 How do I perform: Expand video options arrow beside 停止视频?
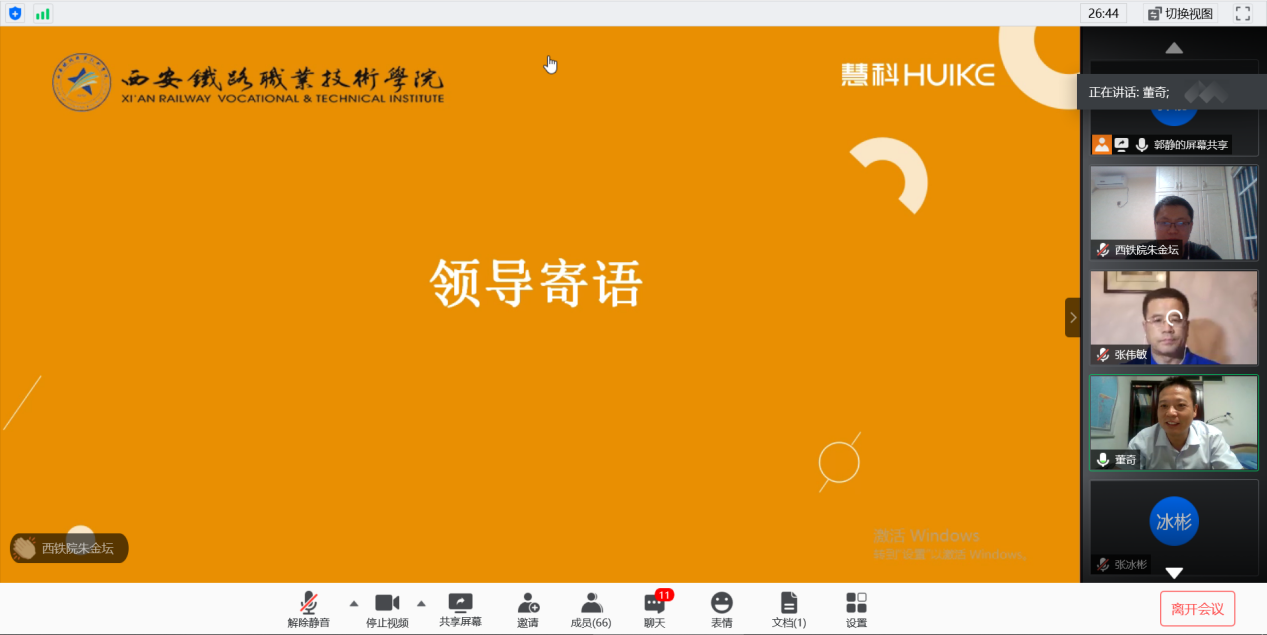click(421, 603)
